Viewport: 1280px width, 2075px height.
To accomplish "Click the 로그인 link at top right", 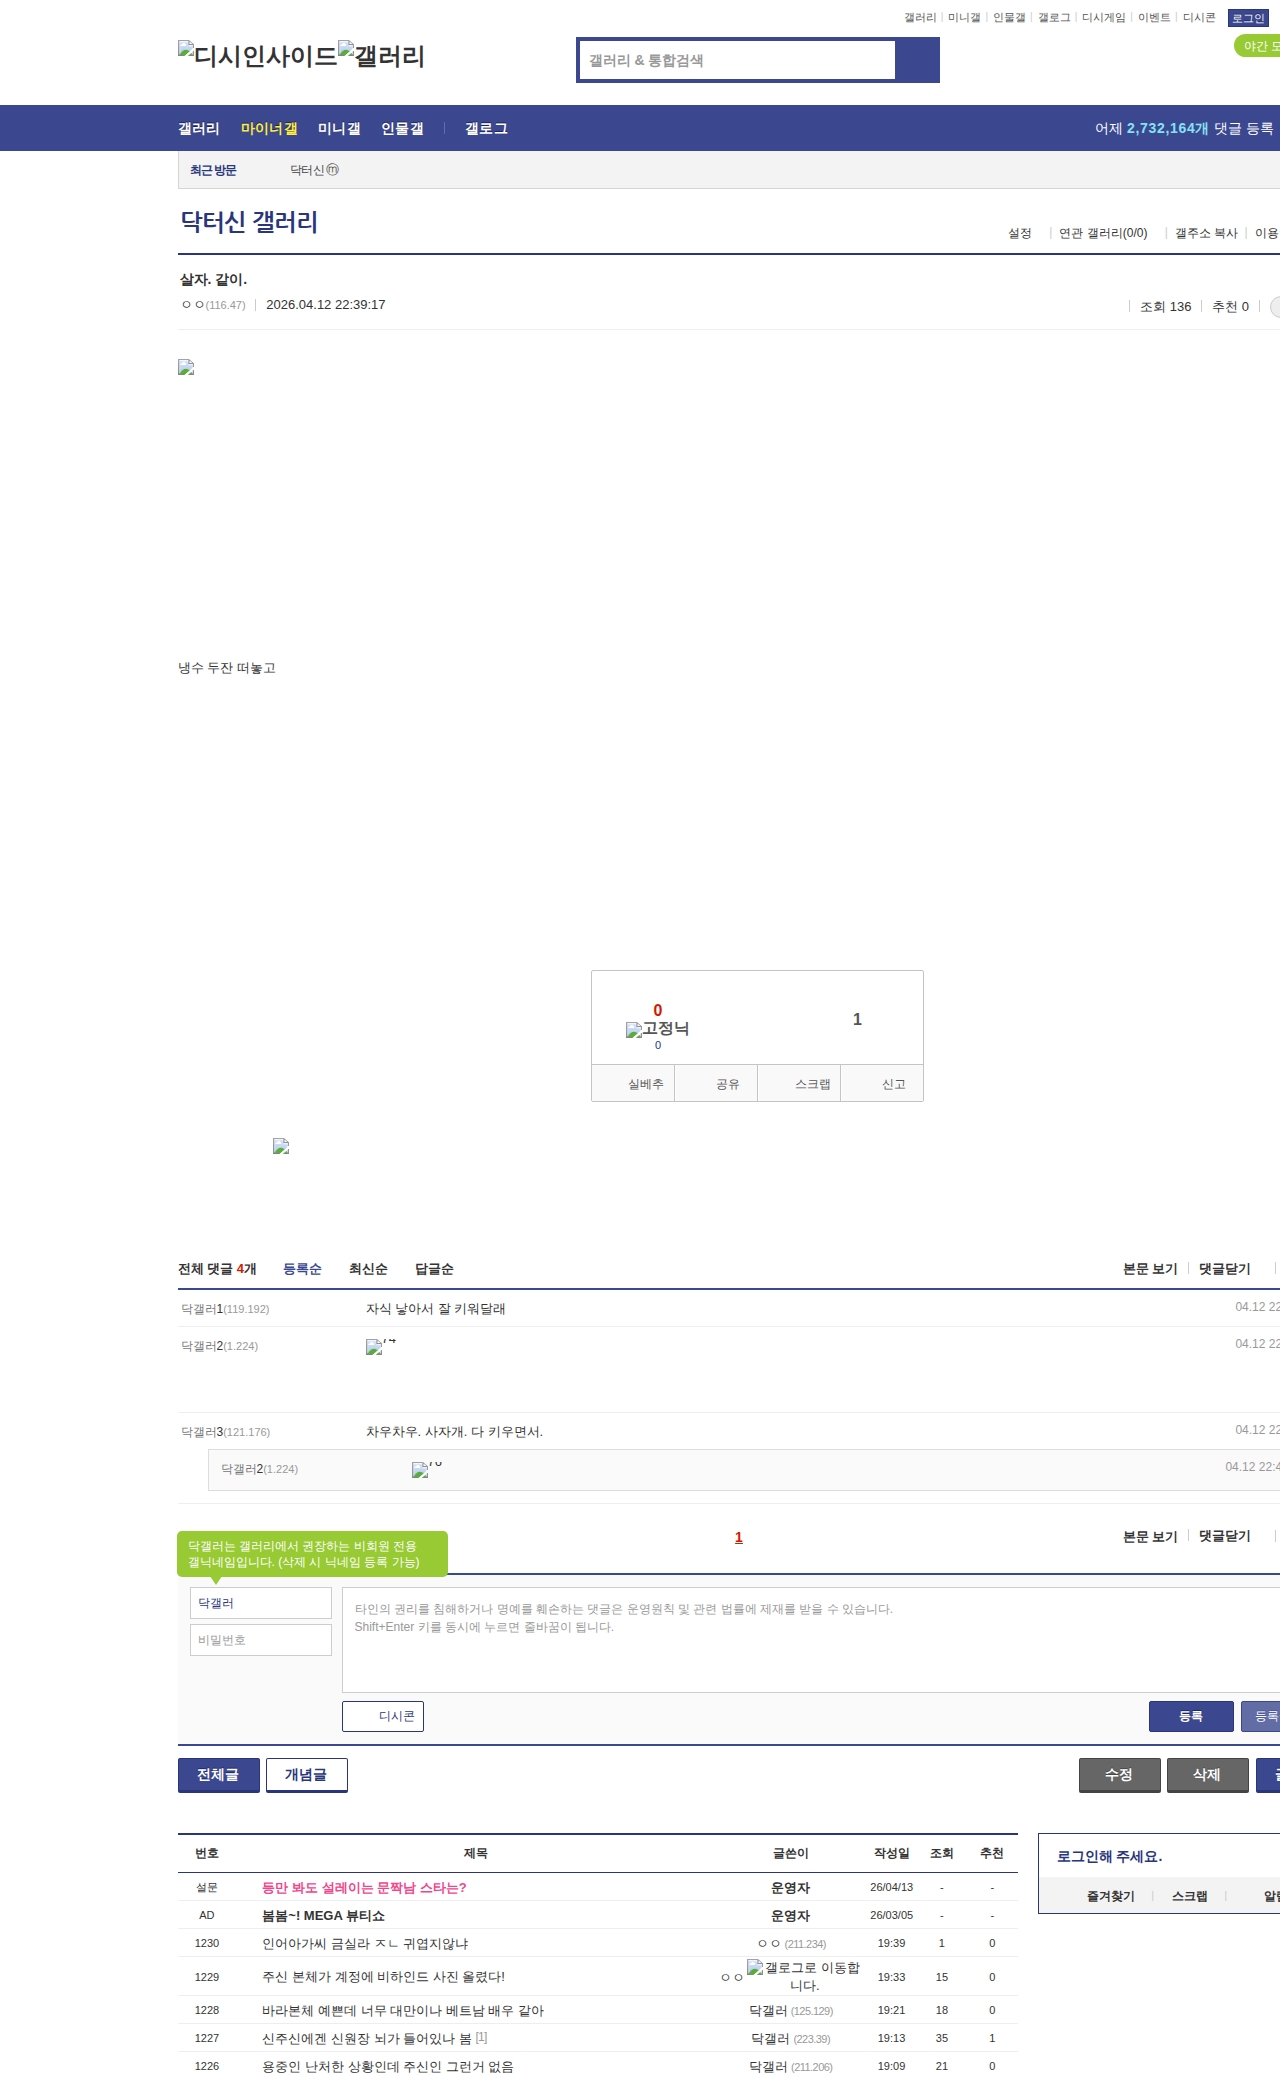I will (x=1247, y=18).
